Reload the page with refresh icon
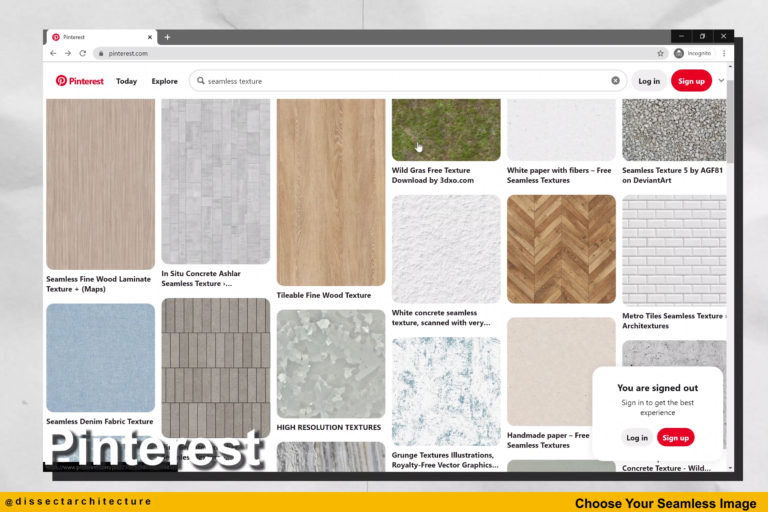768x512 pixels. 83,53
